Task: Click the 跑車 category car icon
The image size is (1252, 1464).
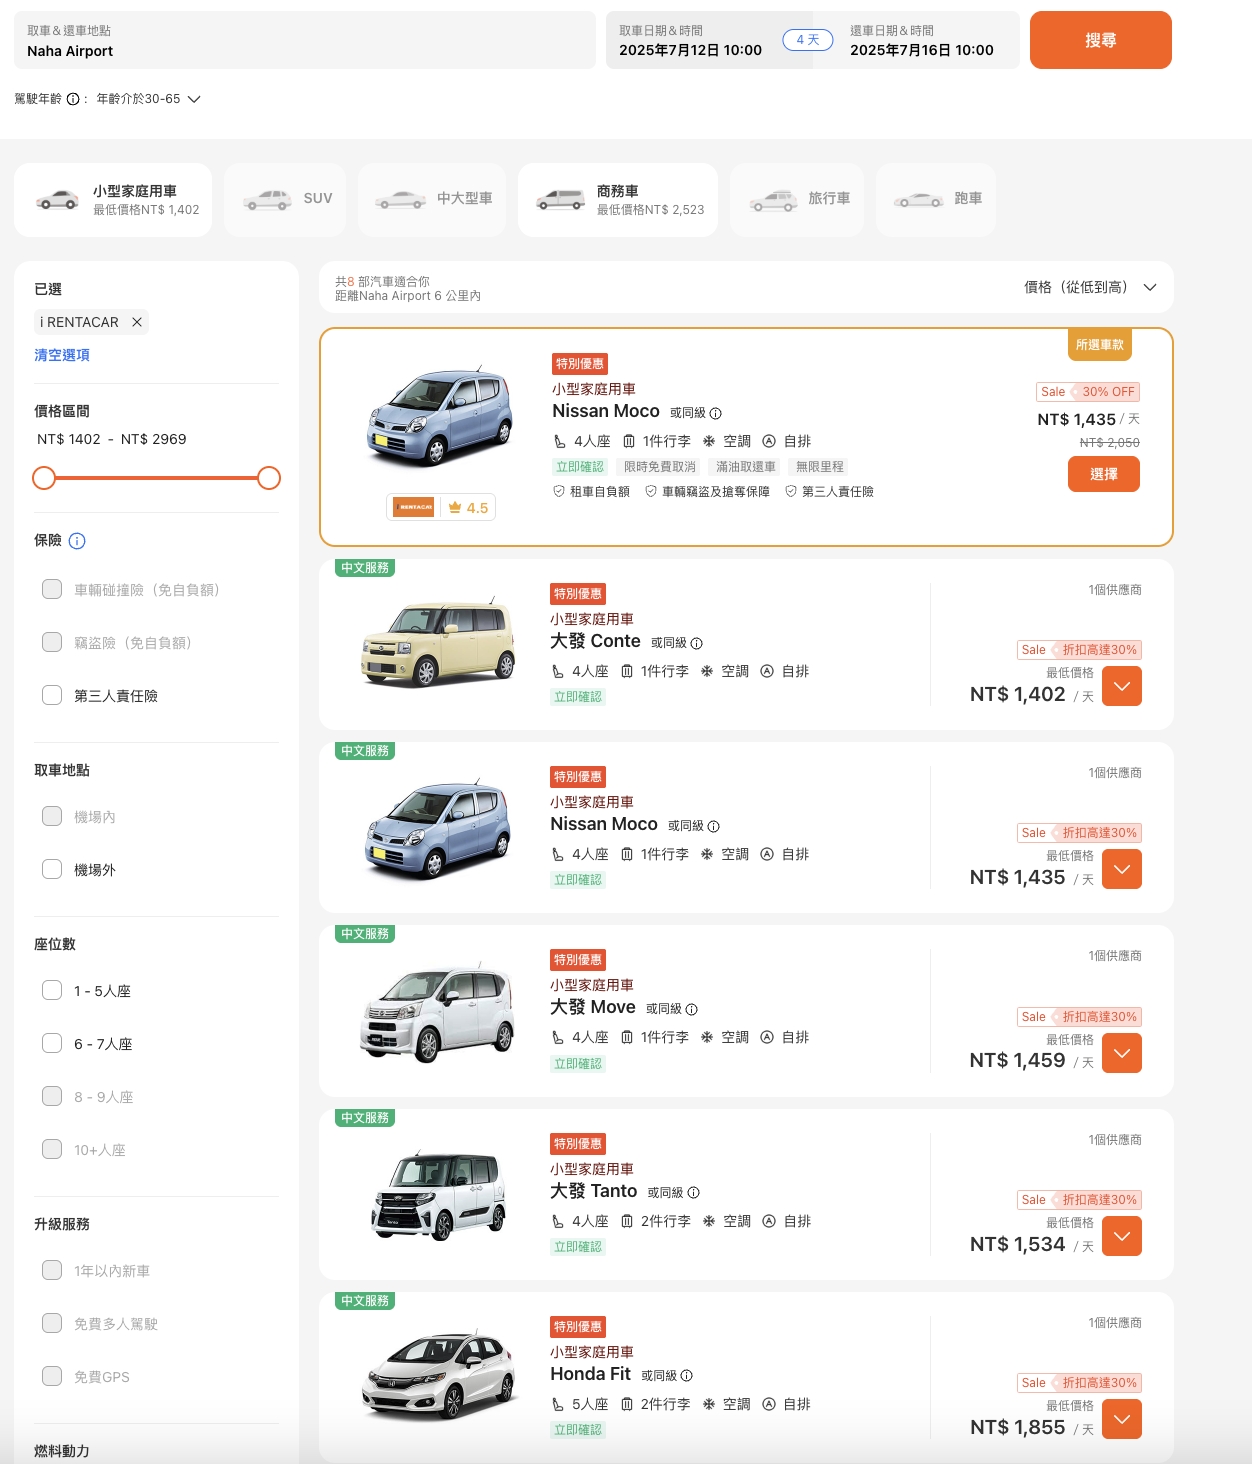Action: point(919,199)
